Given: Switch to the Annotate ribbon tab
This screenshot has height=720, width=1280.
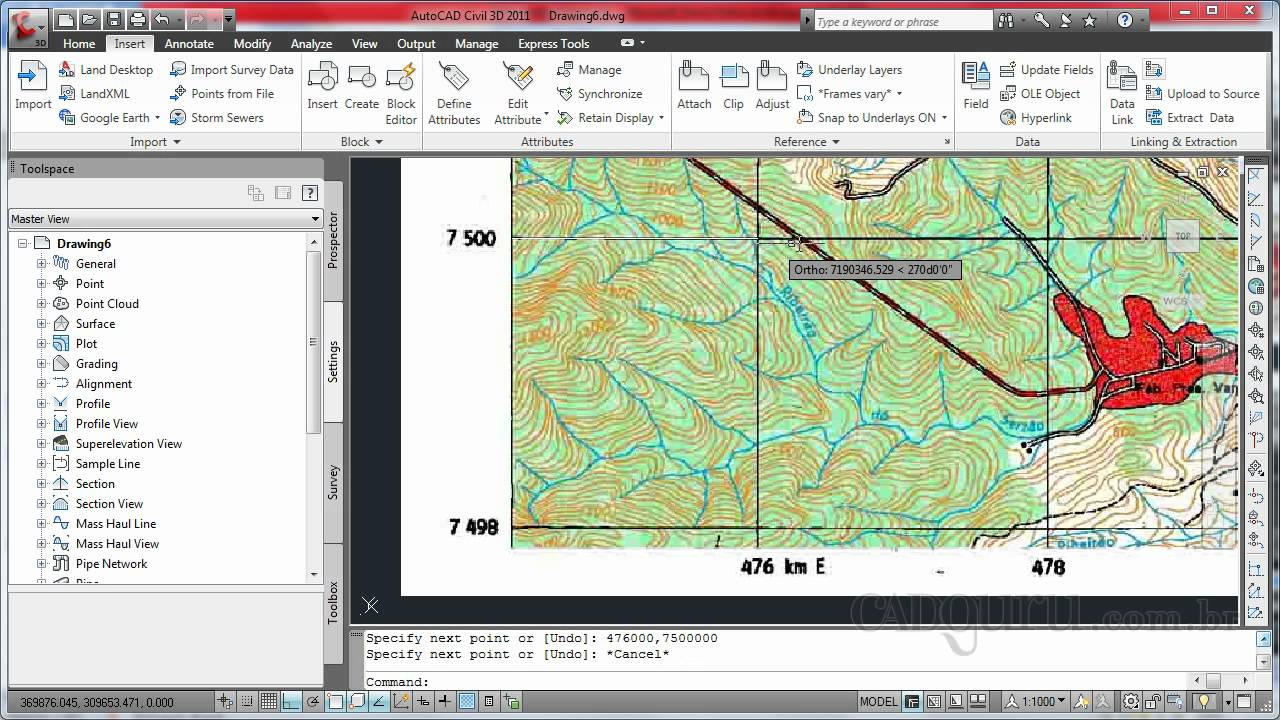Looking at the screenshot, I should pyautogui.click(x=189, y=44).
